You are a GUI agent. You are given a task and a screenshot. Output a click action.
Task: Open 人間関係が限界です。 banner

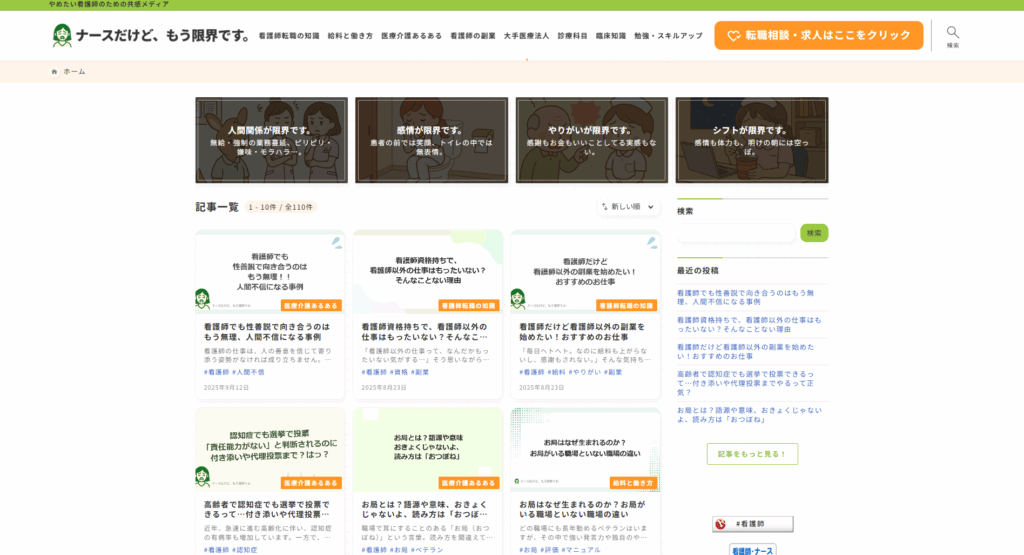(271, 140)
